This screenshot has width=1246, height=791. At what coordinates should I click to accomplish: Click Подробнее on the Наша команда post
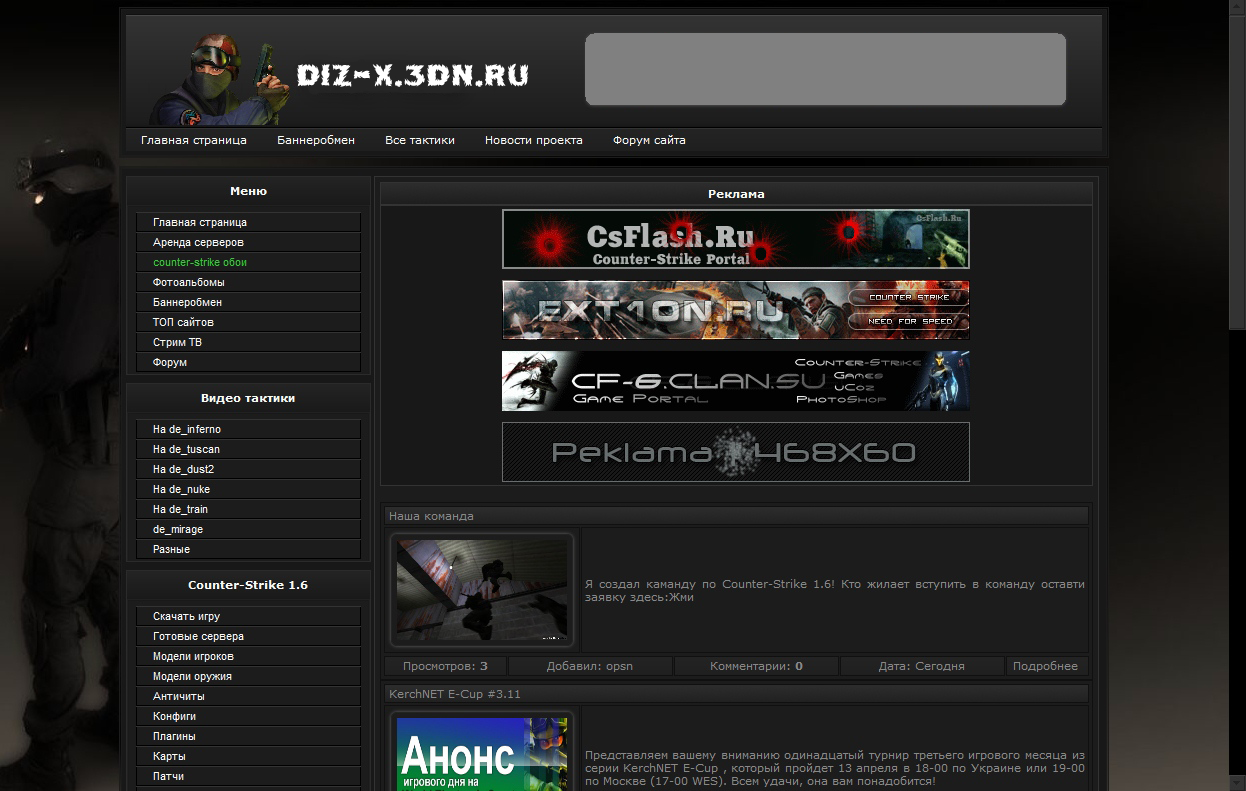coord(1045,666)
